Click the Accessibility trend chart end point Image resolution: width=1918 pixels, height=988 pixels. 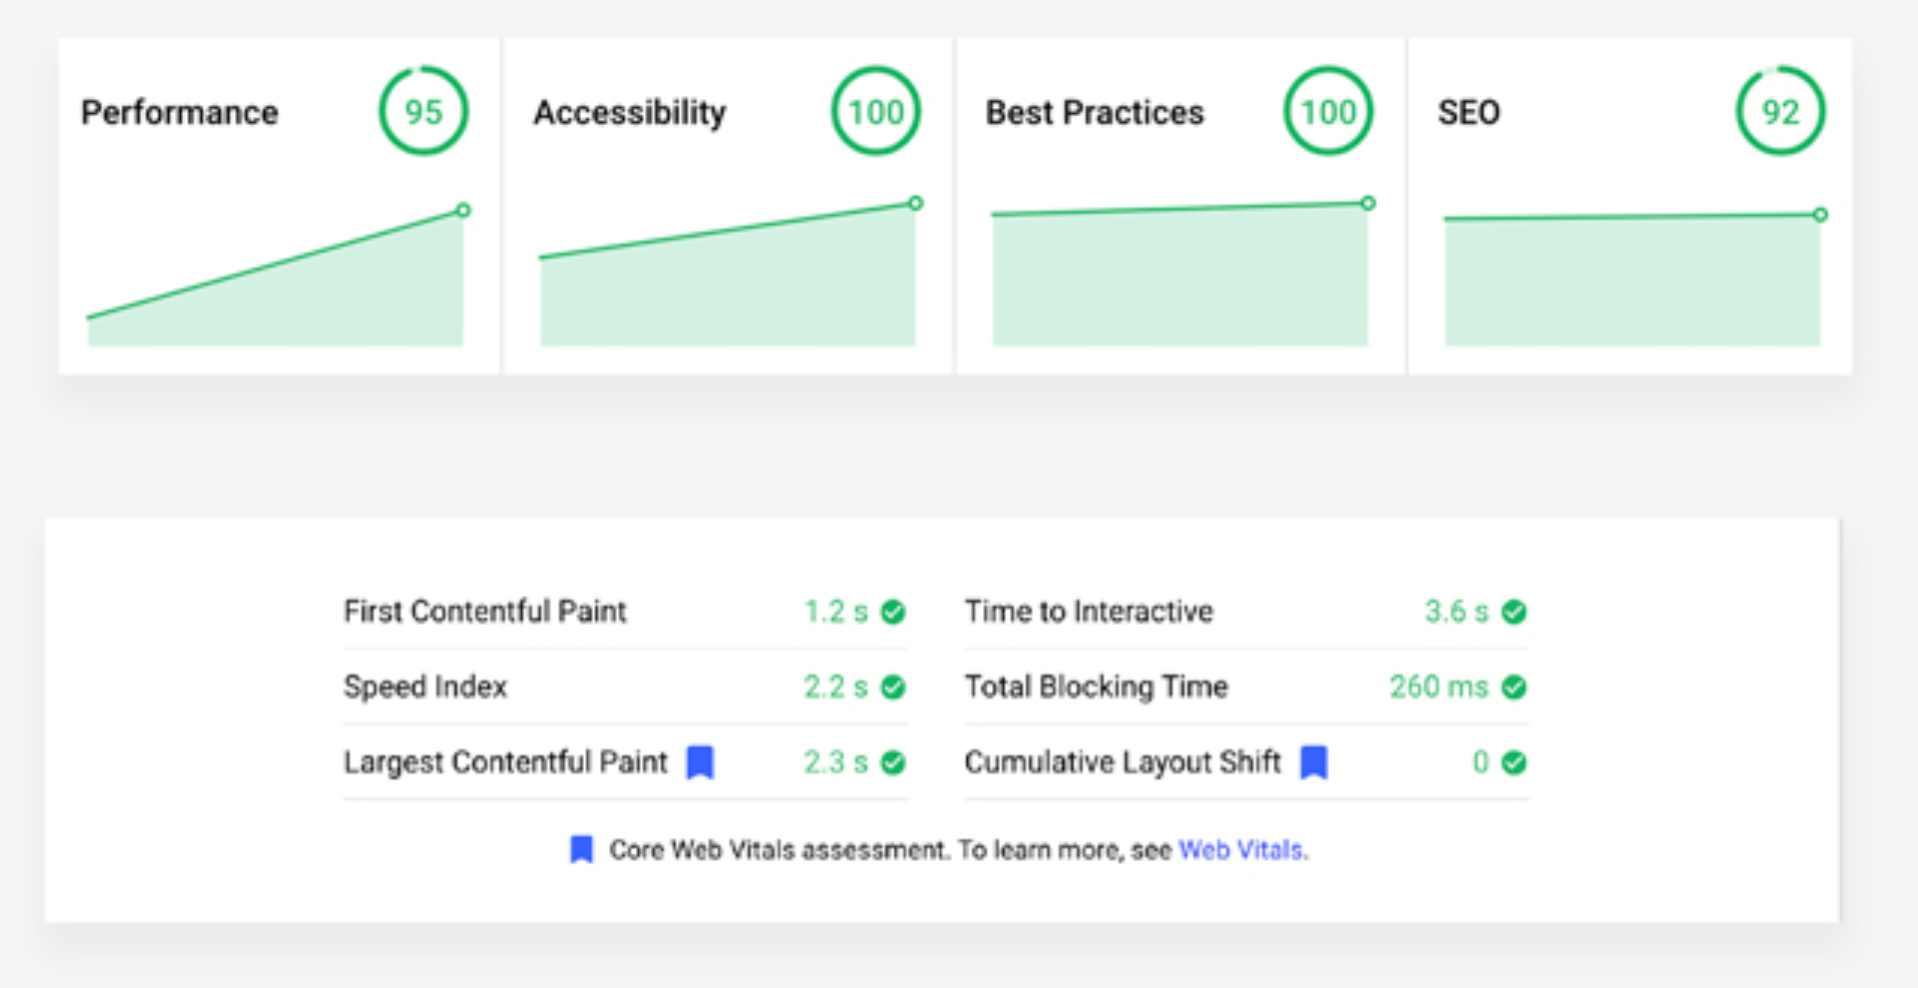[x=915, y=203]
